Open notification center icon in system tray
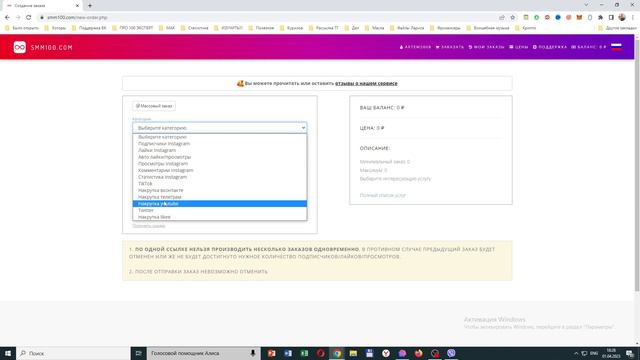Screen dimensions: 640x360 [x=630, y=353]
